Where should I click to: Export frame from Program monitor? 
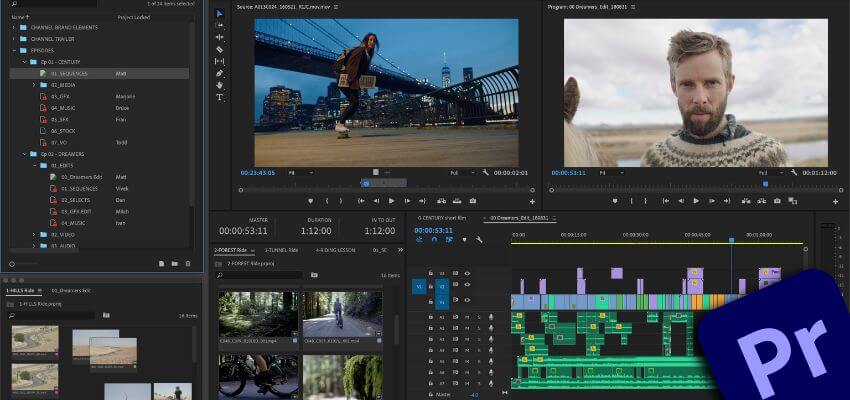[777, 201]
